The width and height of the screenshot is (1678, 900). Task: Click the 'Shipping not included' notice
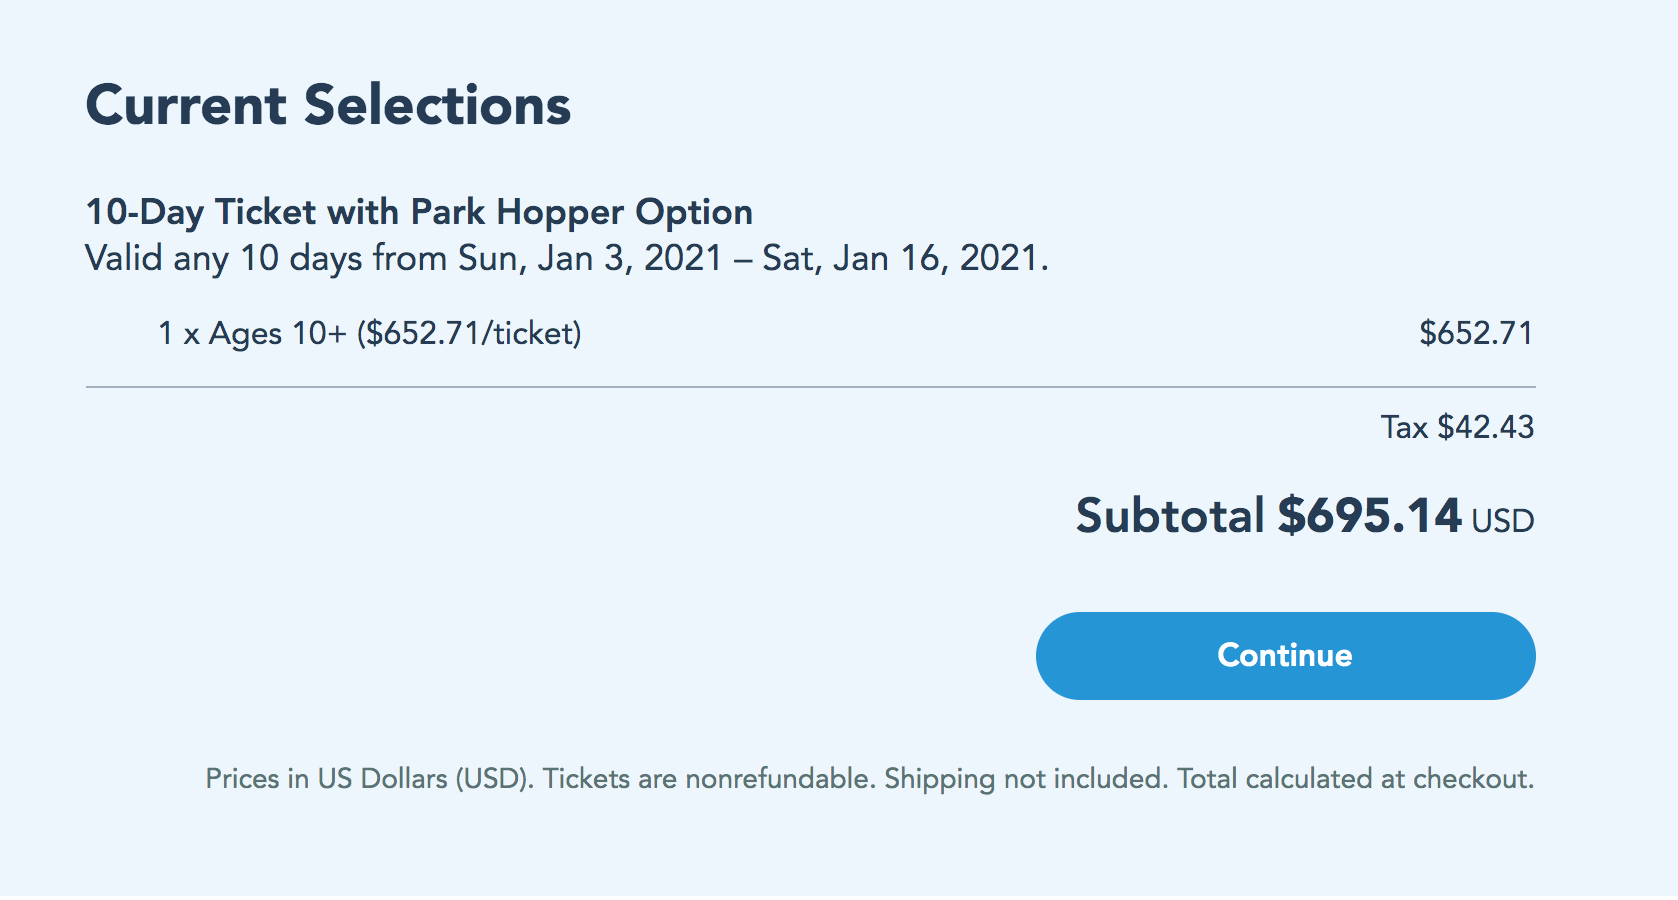tap(1025, 779)
